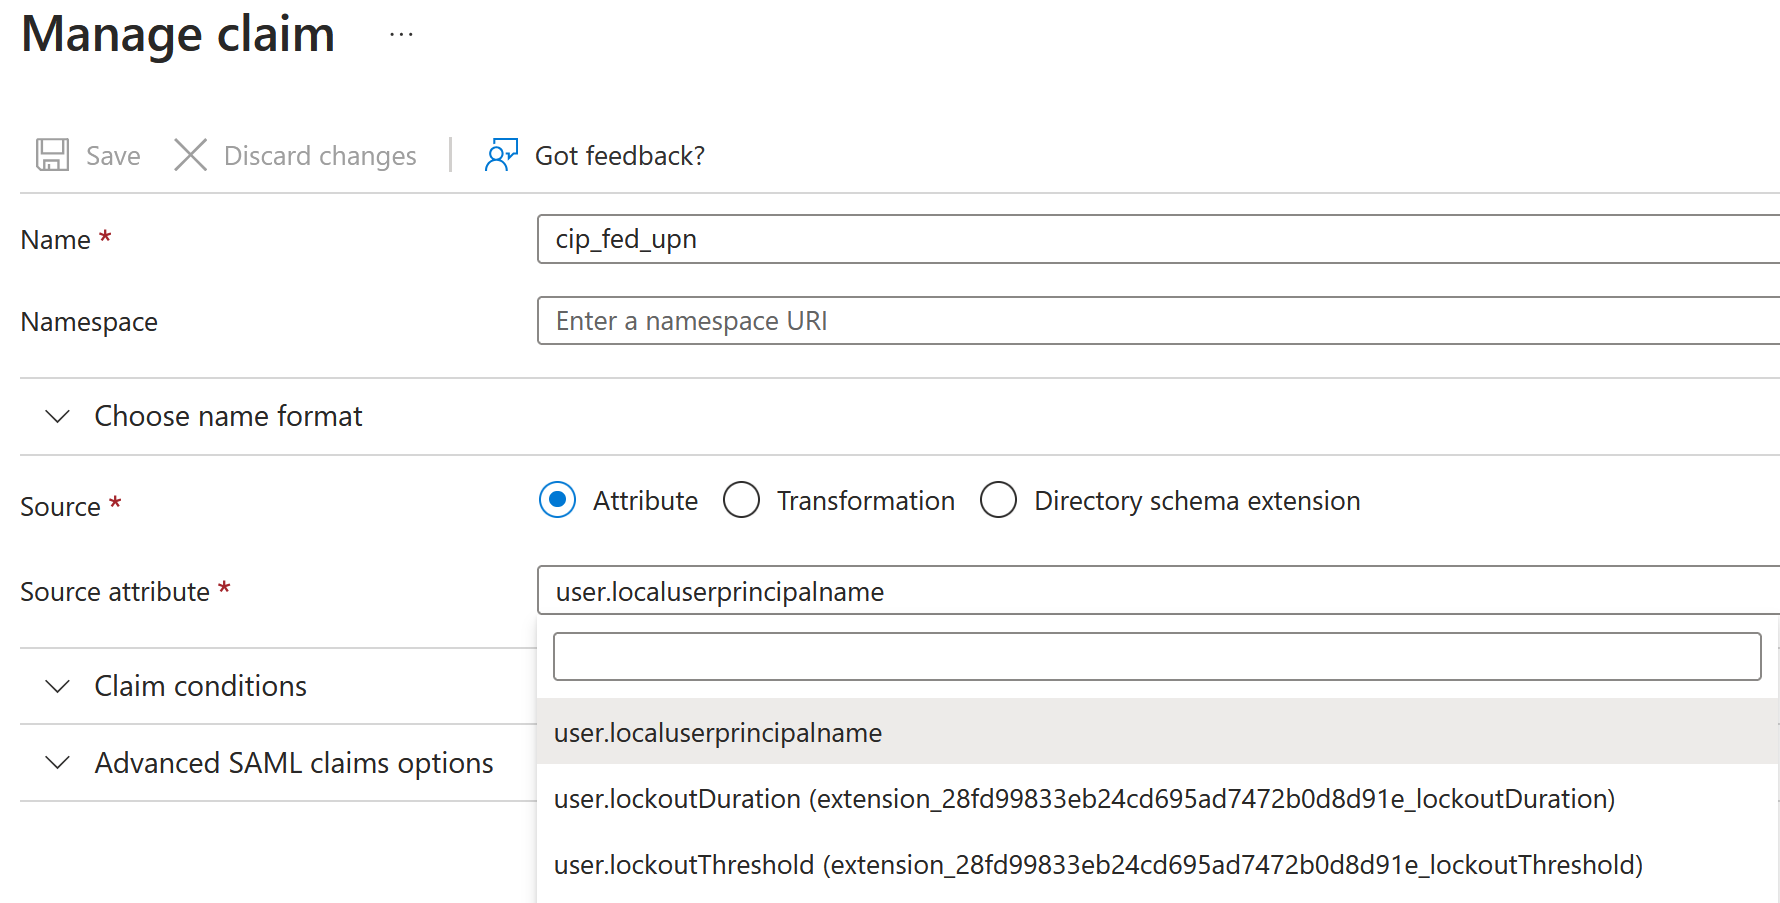
Task: Click the chevron beside Claim conditions
Action: point(58,686)
